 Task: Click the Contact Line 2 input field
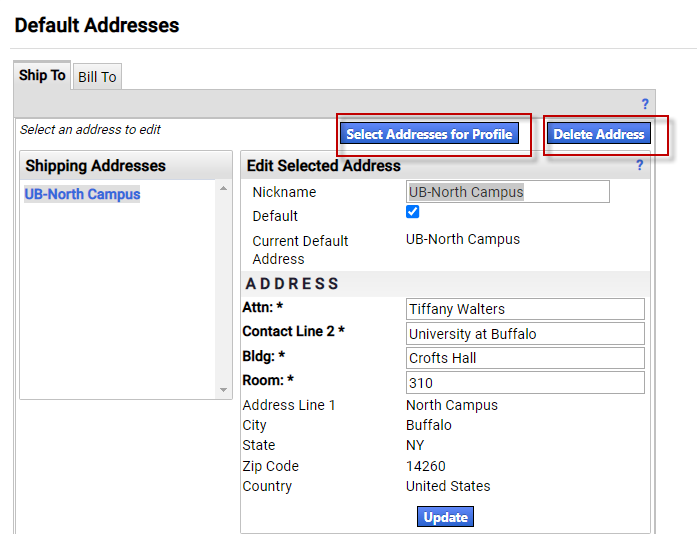[525, 334]
